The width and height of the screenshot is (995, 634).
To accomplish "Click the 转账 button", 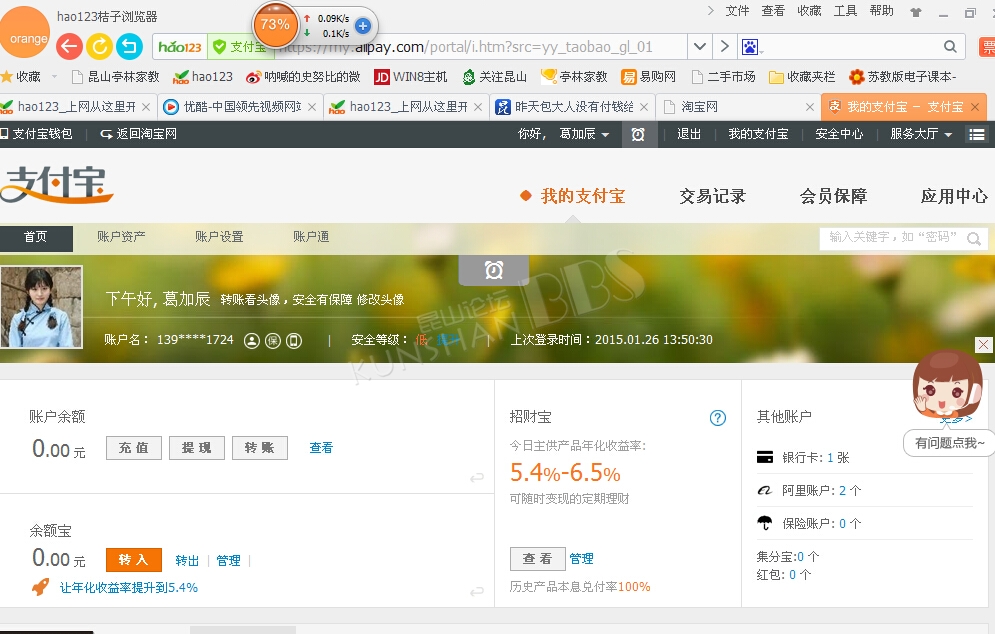I will click(x=260, y=448).
